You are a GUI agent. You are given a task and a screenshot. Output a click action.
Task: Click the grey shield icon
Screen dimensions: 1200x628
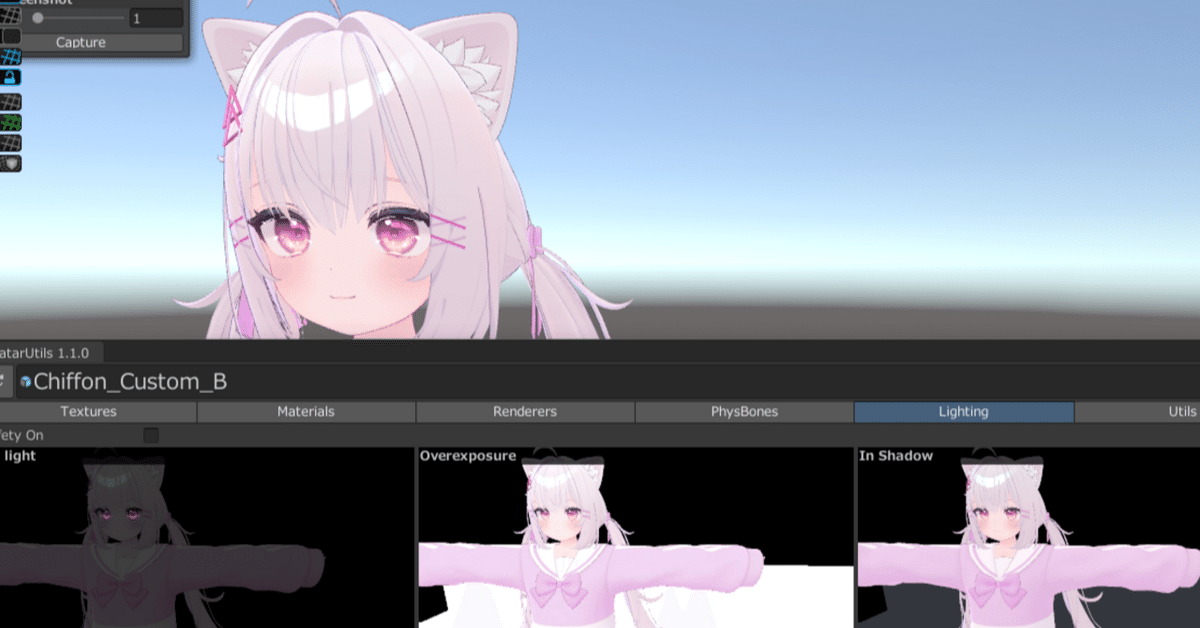(11, 163)
